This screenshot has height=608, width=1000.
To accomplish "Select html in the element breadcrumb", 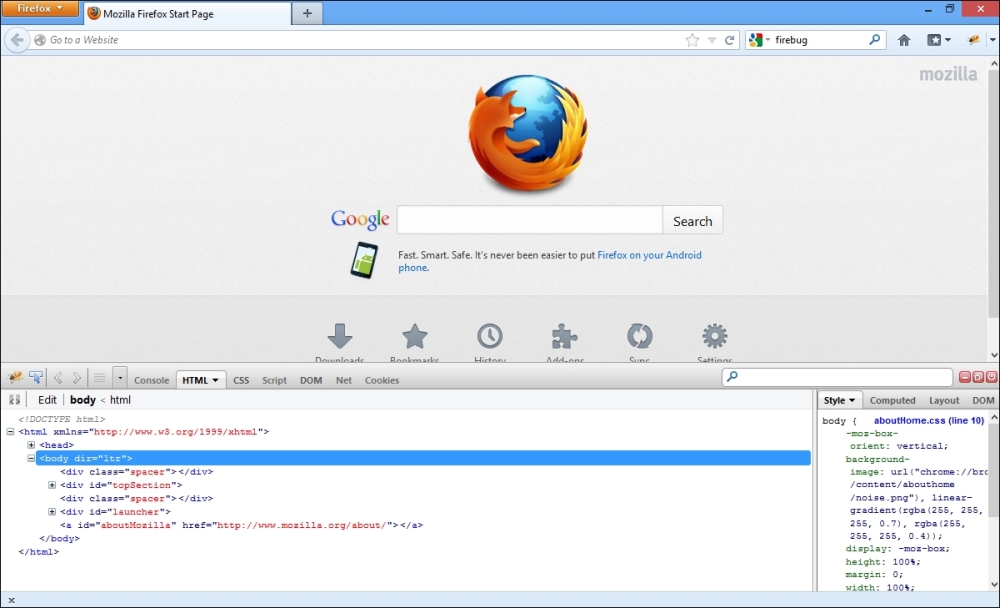I will pos(120,400).
